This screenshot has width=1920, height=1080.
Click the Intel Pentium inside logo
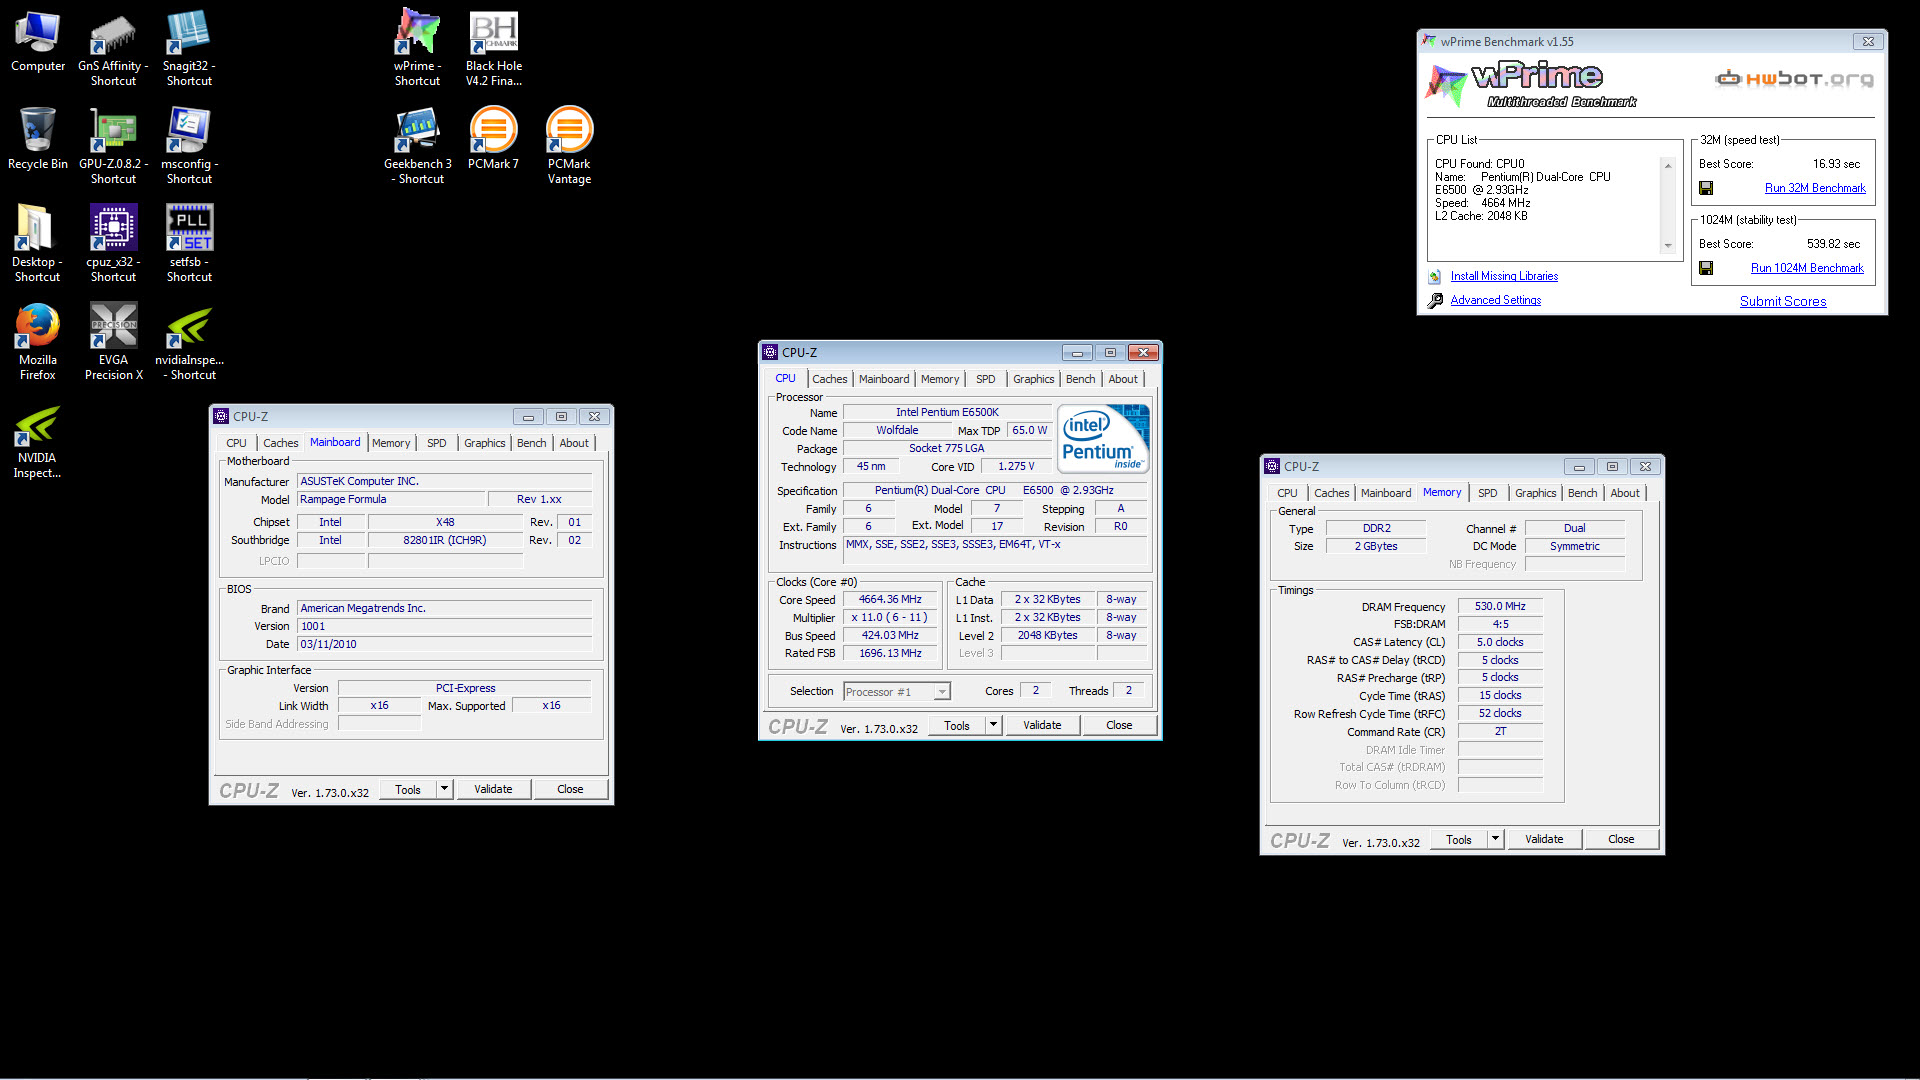(1103, 438)
